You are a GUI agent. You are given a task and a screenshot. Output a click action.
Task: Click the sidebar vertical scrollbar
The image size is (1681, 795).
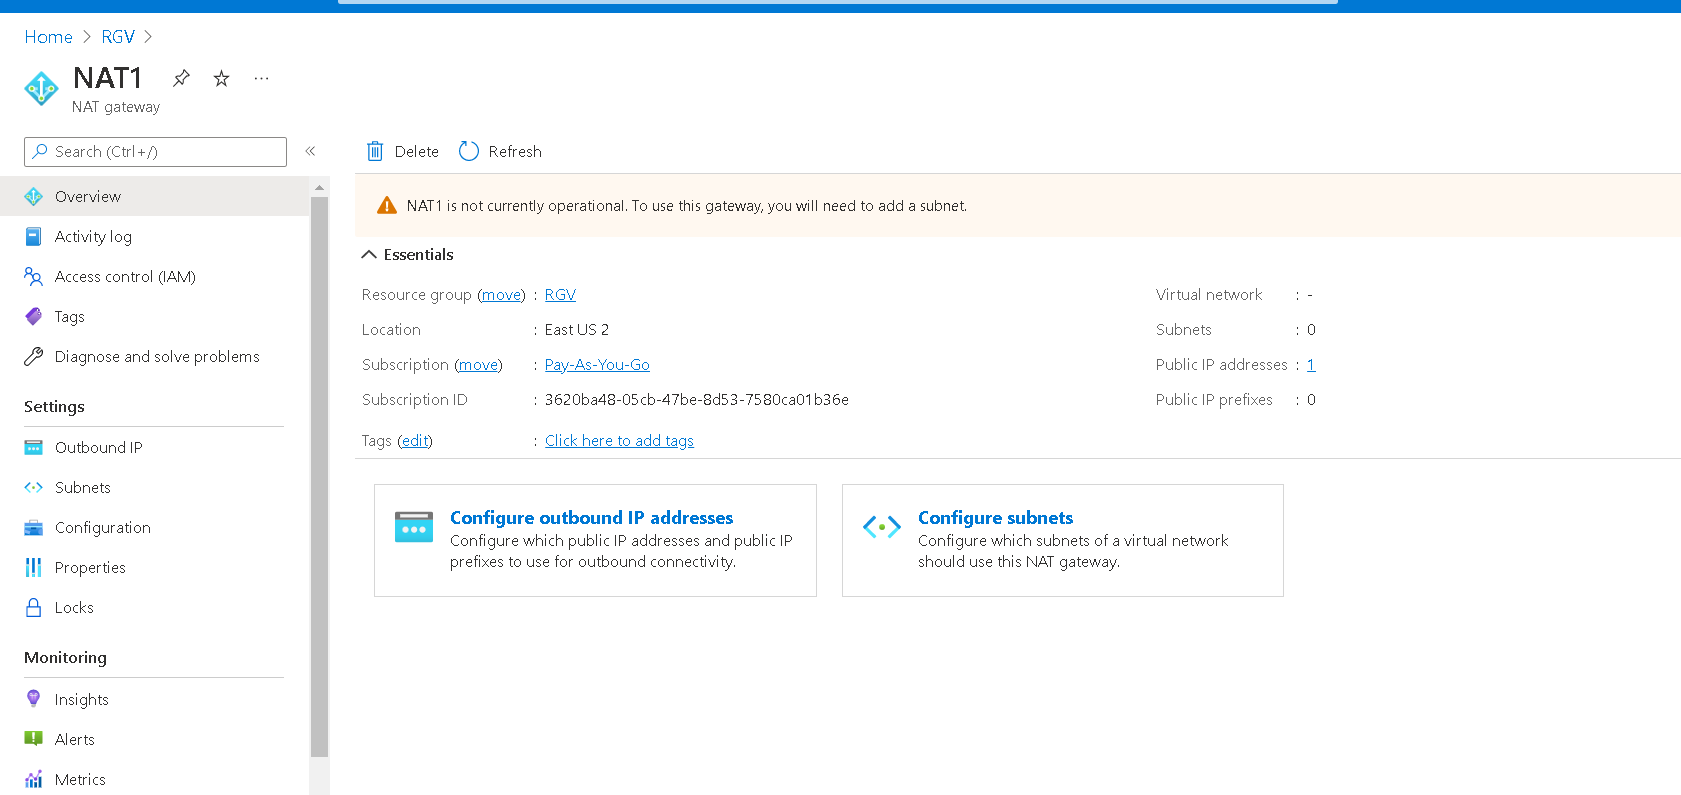pos(320,476)
